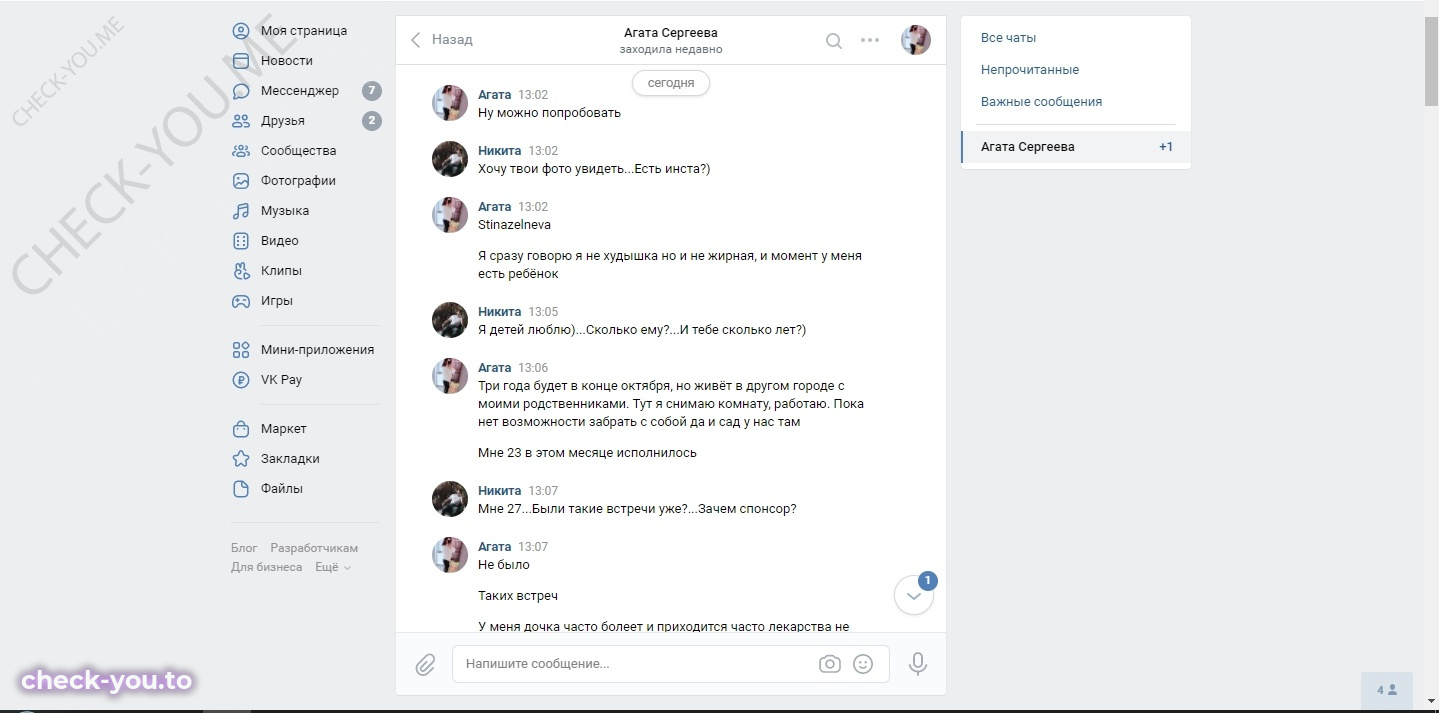The image size is (1439, 713).
Task: Expand the Ещё footer menu
Action: point(333,567)
